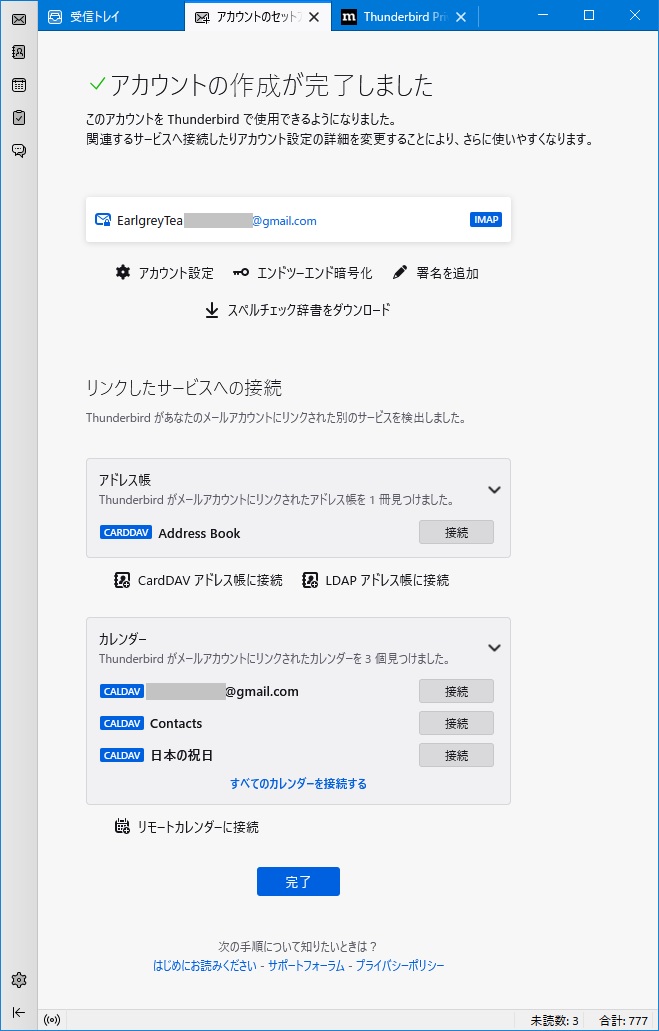This screenshot has width=659, height=1031.
Task: Collapse the spaces toolbar
Action: click(x=19, y=1012)
